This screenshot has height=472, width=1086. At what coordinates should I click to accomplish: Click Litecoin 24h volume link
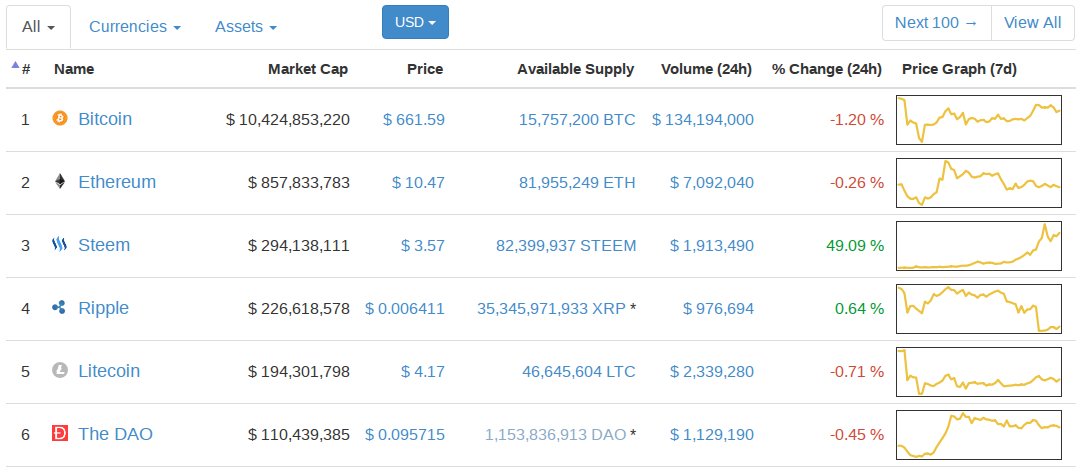[712, 371]
